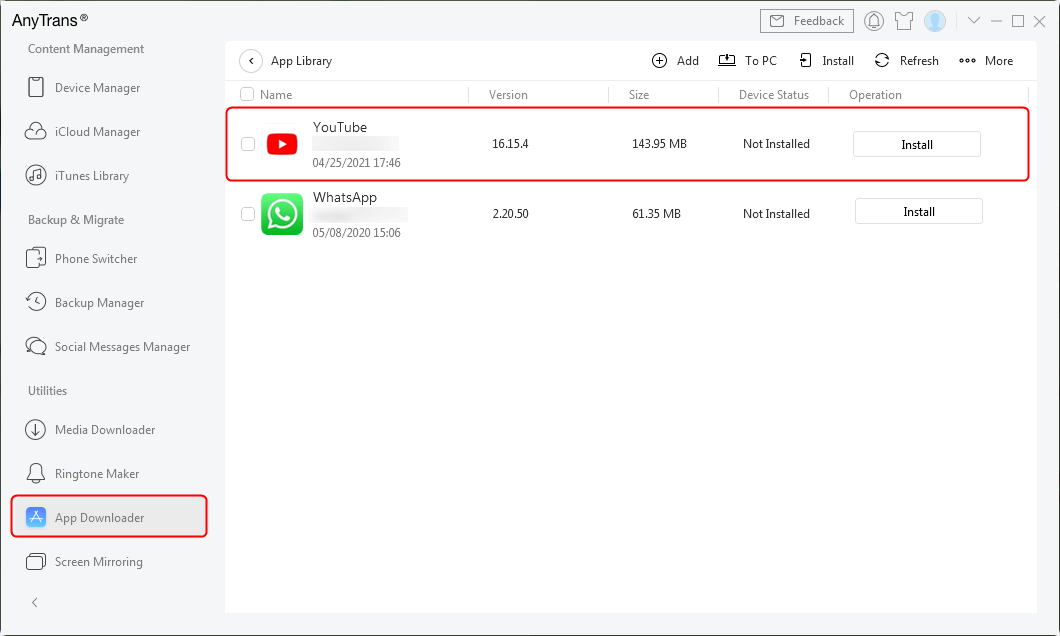Sort by the Device Status column header
This screenshot has height=636, width=1060.
coord(774,95)
